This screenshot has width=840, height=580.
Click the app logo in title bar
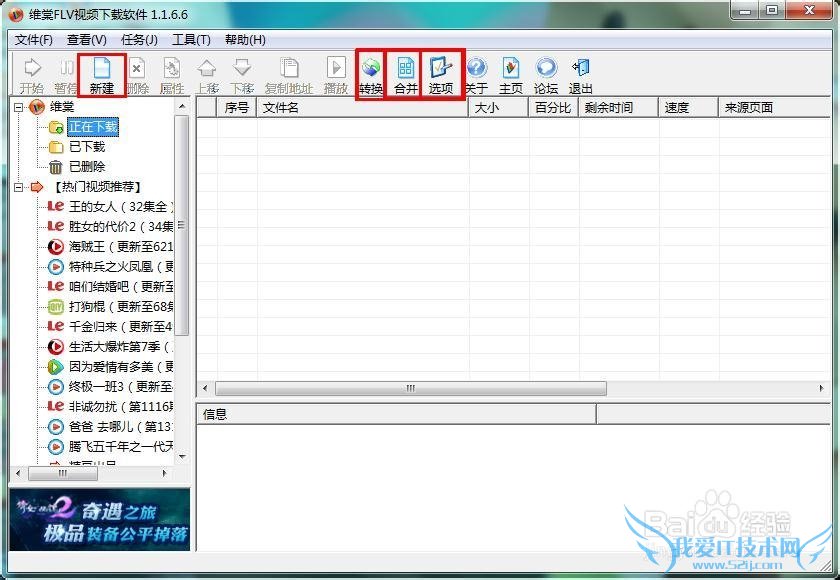tap(17, 14)
